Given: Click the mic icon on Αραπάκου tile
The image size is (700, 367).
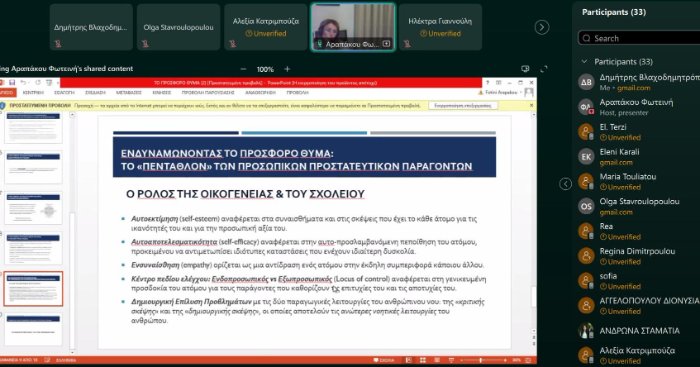Looking at the screenshot, I should coord(319,44).
